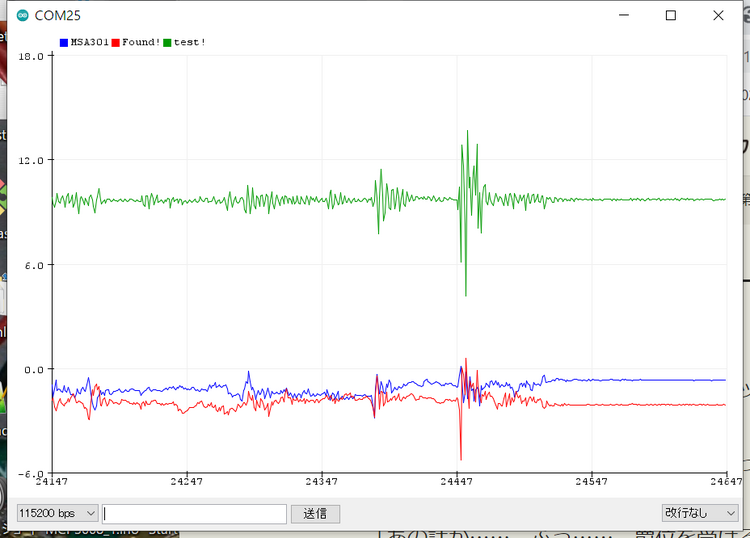
Task: Click the red Found! legend swatch
Action: (116, 42)
